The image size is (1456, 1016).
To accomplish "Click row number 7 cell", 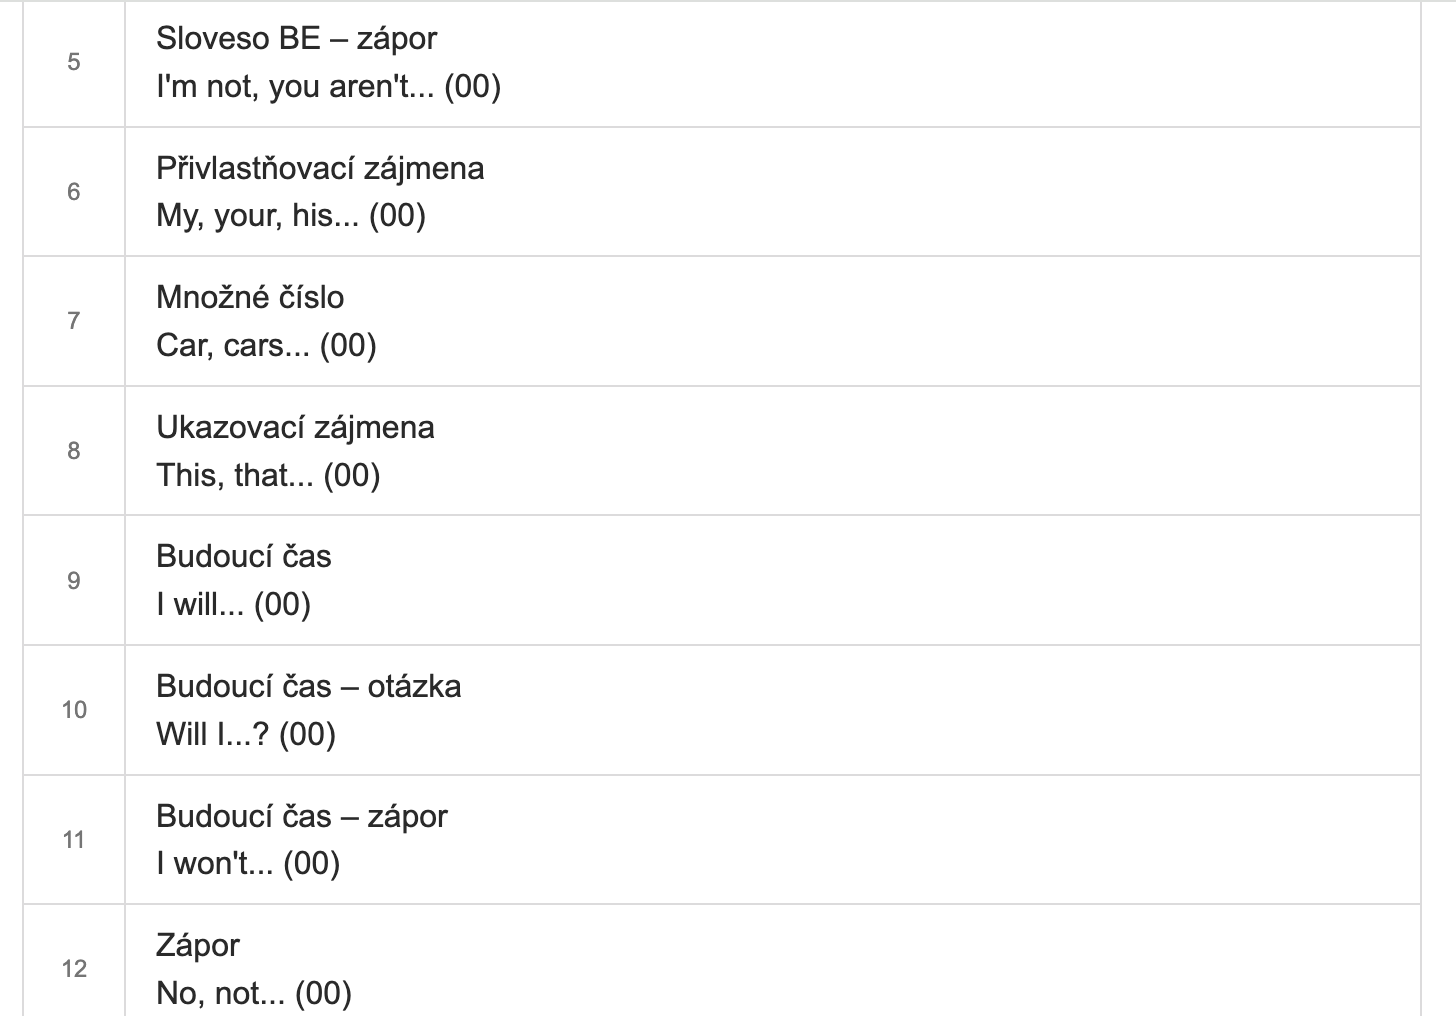I will point(74,321).
